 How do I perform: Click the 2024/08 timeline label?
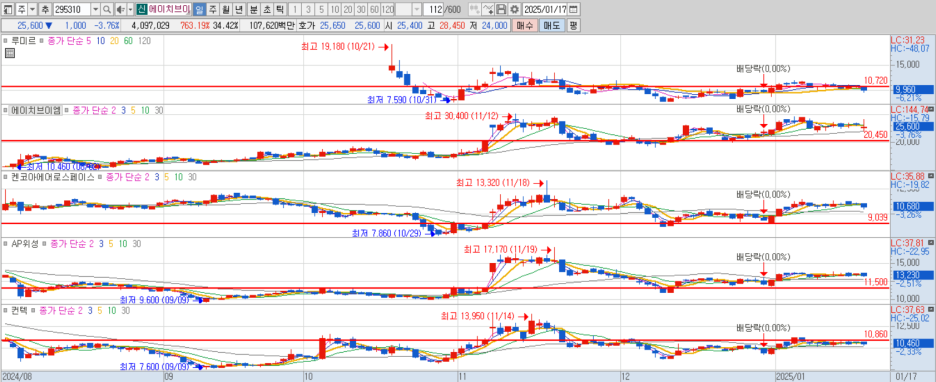pyautogui.click(x=17, y=377)
